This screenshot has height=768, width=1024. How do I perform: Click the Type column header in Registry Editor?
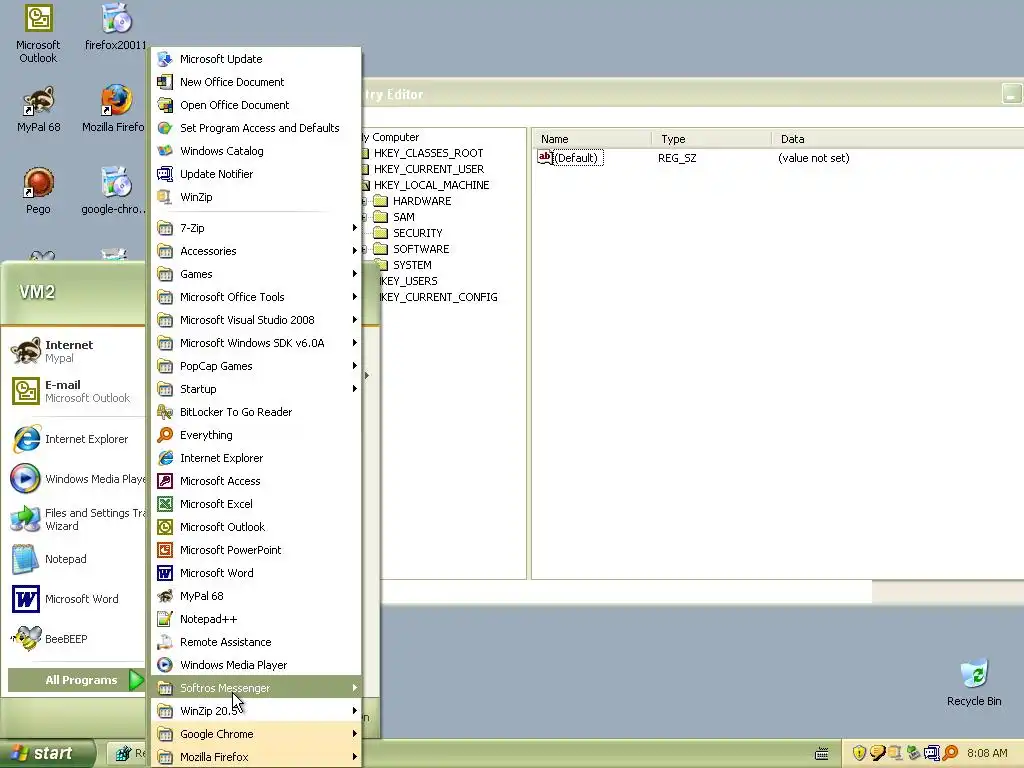711,139
